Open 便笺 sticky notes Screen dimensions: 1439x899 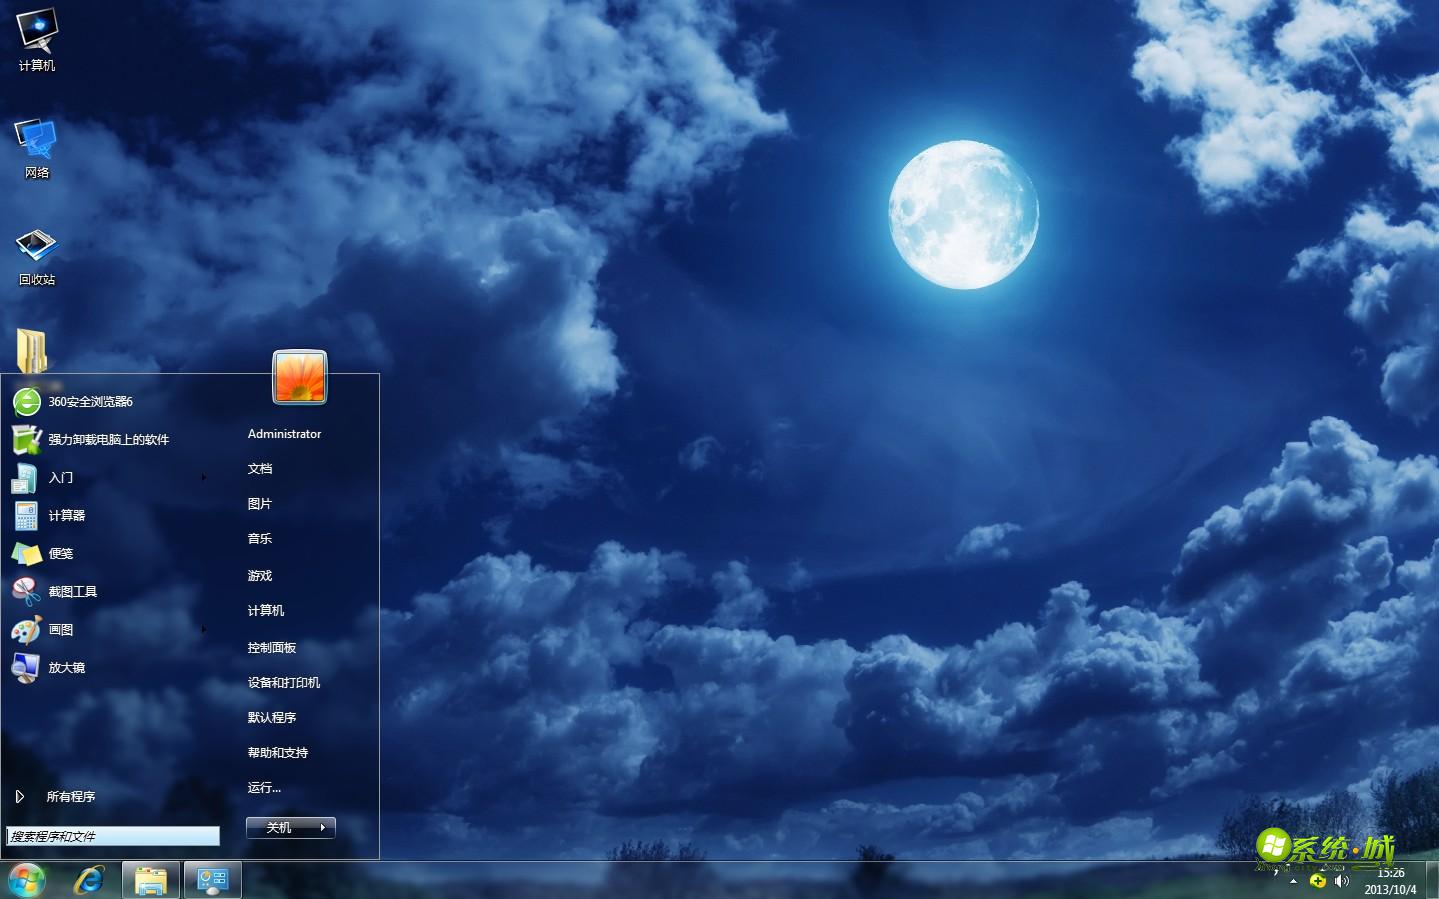[60, 554]
